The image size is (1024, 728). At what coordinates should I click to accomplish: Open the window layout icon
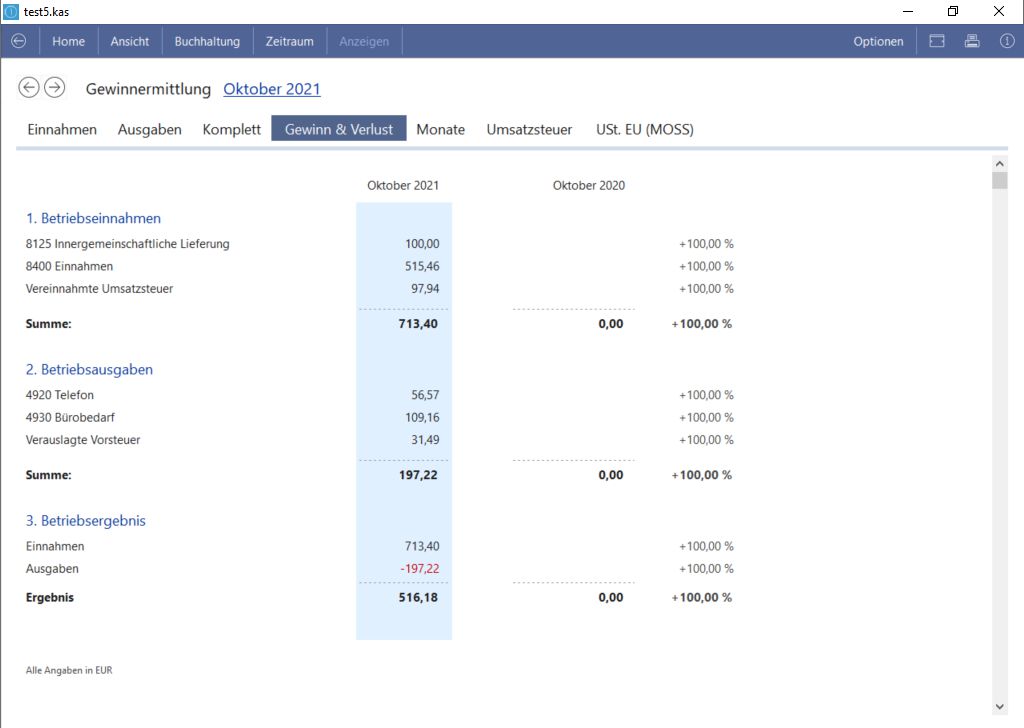click(937, 41)
